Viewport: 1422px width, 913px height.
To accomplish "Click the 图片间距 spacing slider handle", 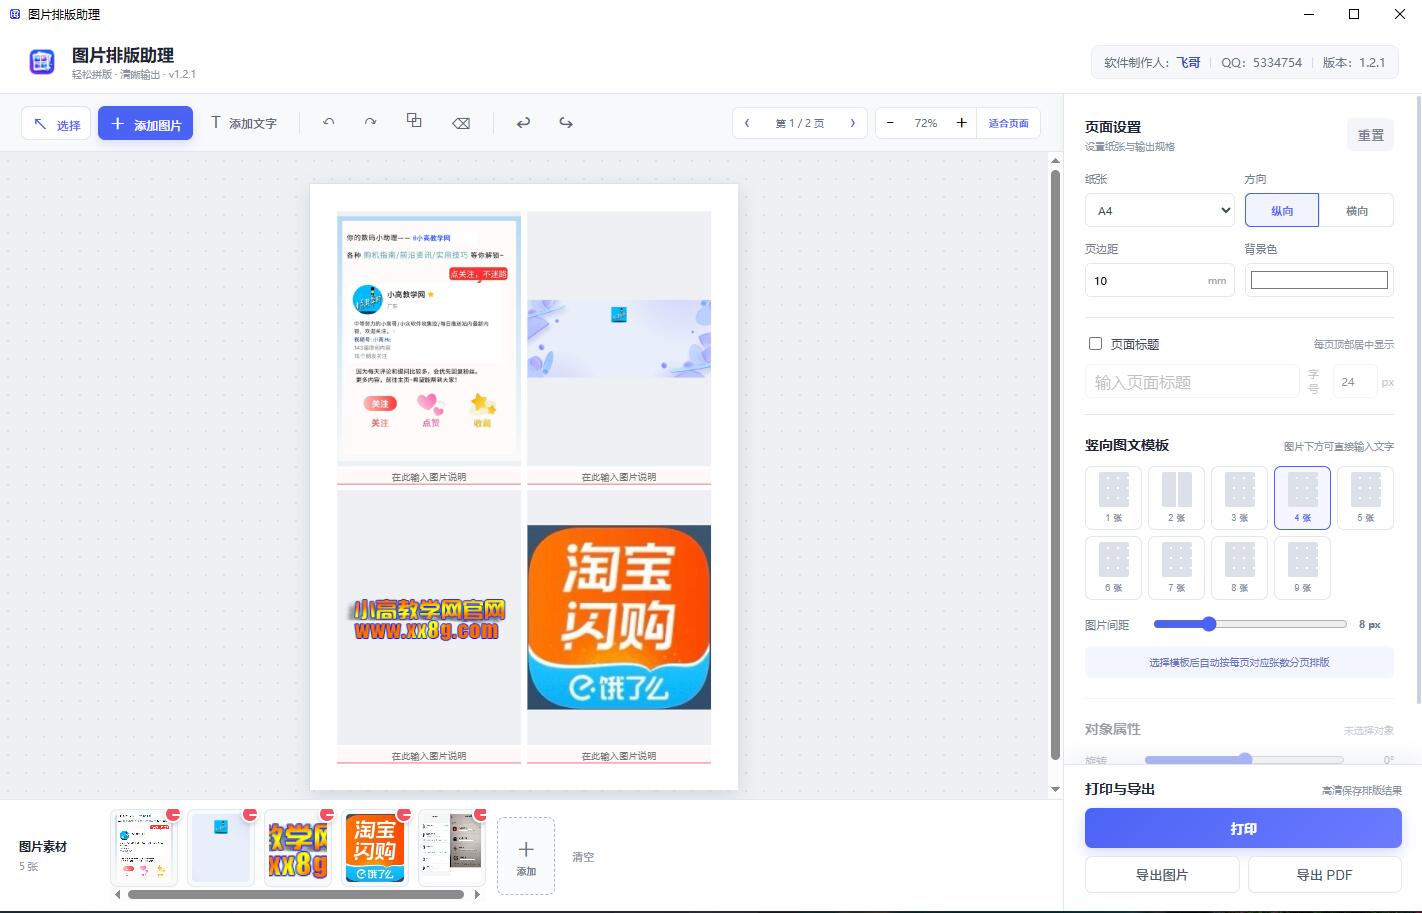I will (x=1209, y=624).
